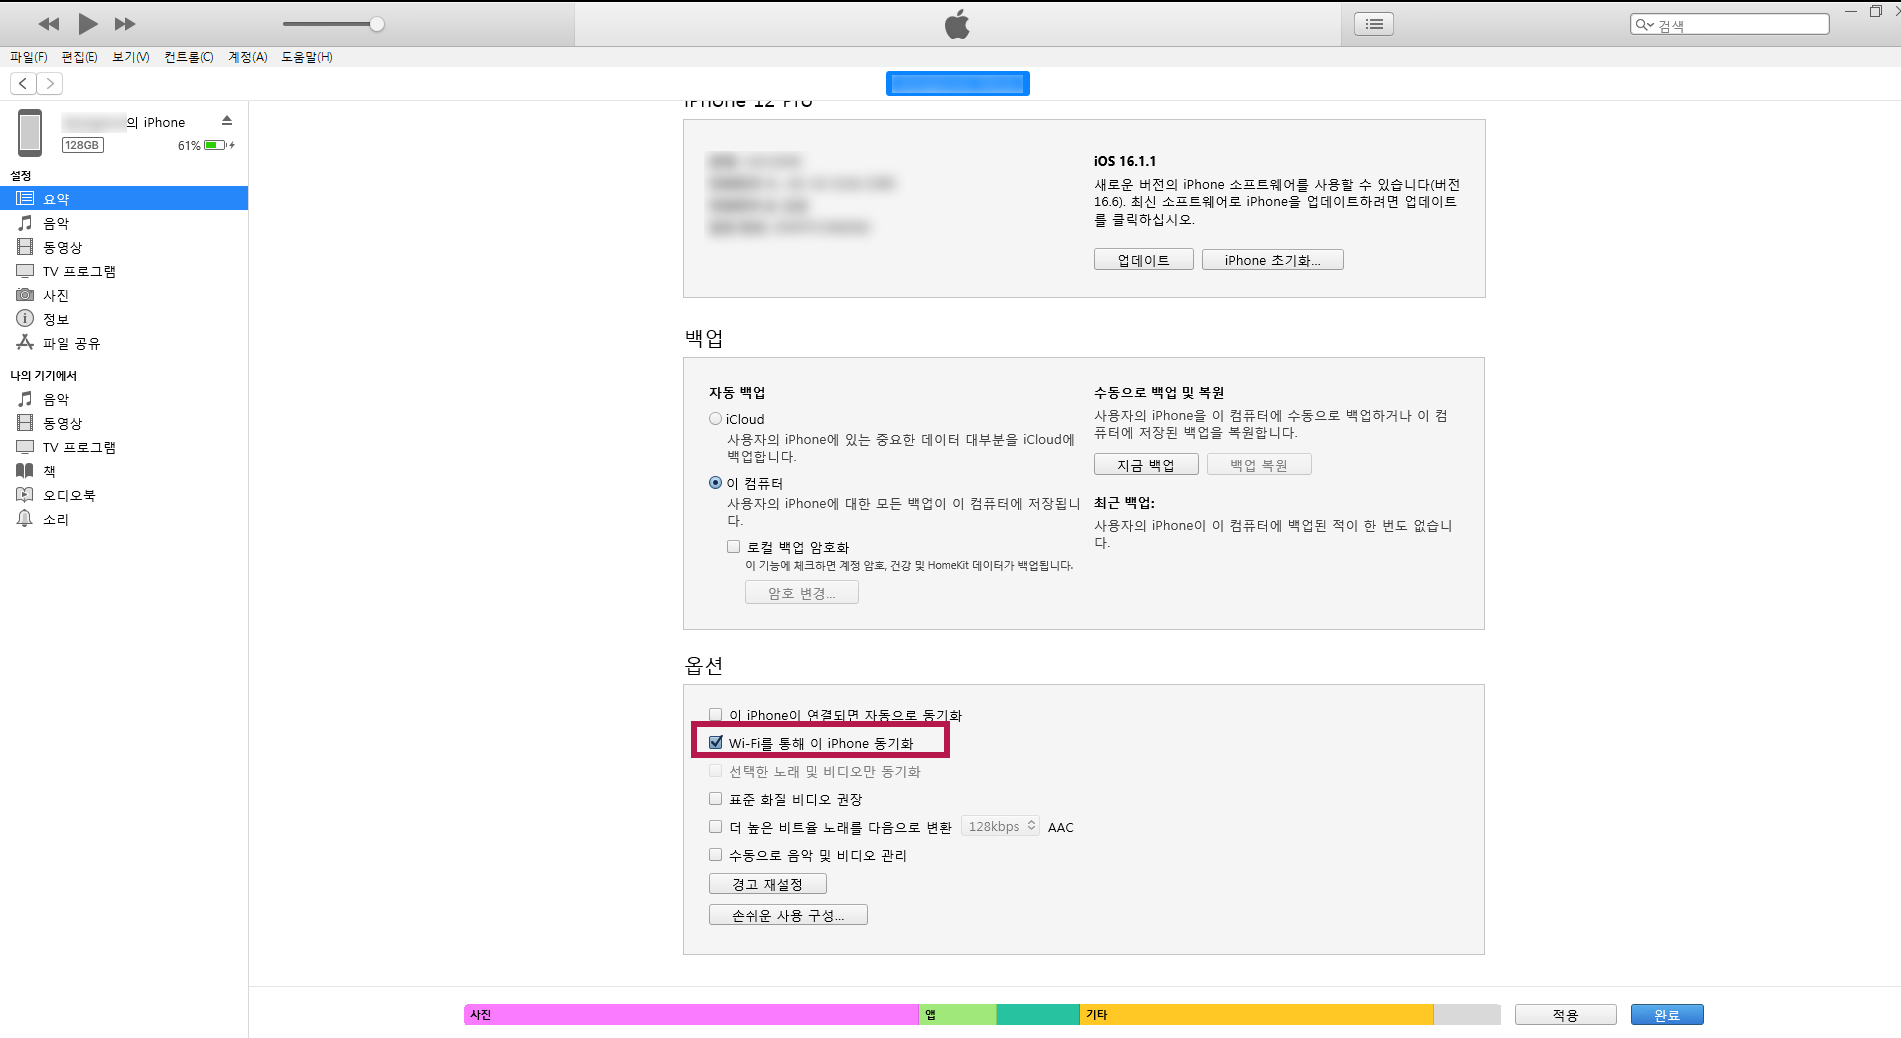
Task: Click the 암호 변경... button
Action: [801, 593]
